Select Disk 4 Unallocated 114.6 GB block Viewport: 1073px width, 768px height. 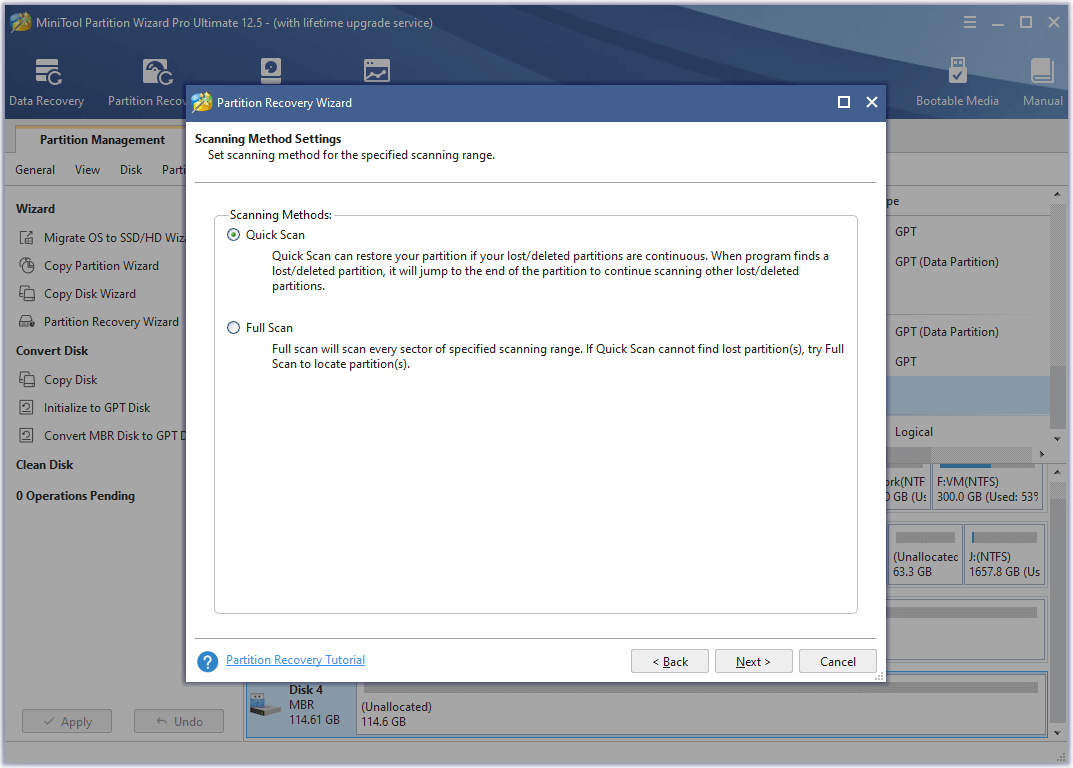(x=701, y=705)
